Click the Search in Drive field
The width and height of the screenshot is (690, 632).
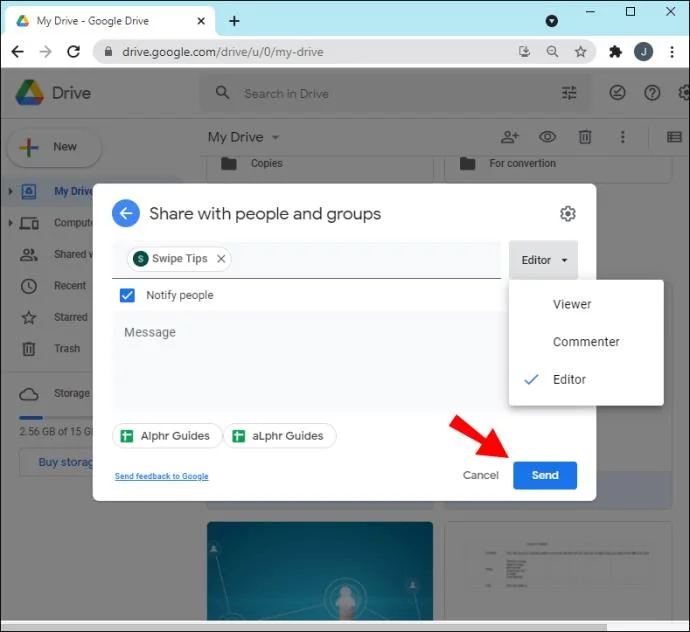[396, 94]
